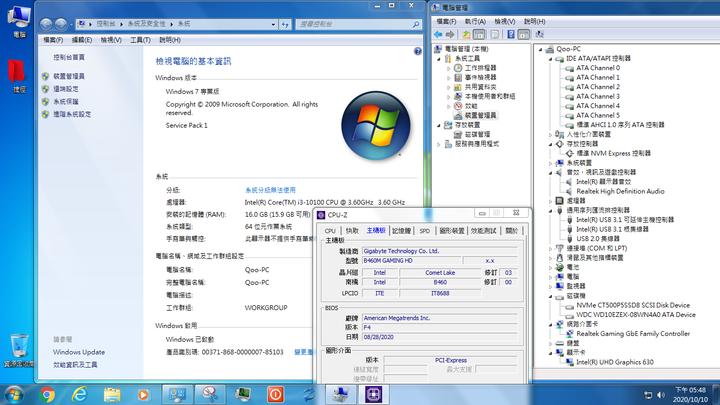Expand the 監視器 device node
The image size is (720, 405).
click(x=551, y=287)
